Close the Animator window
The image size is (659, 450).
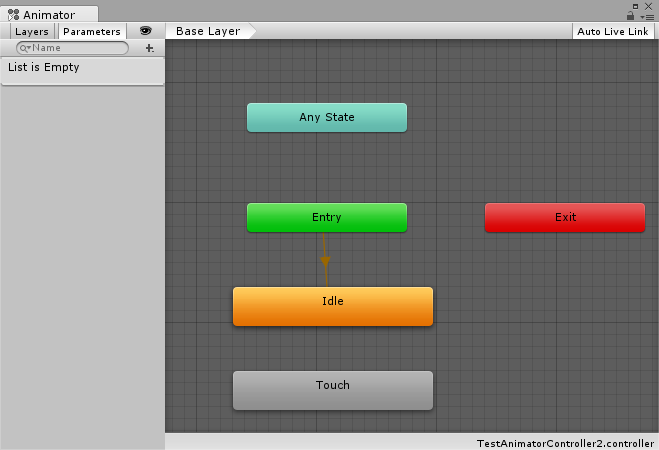pos(649,5)
